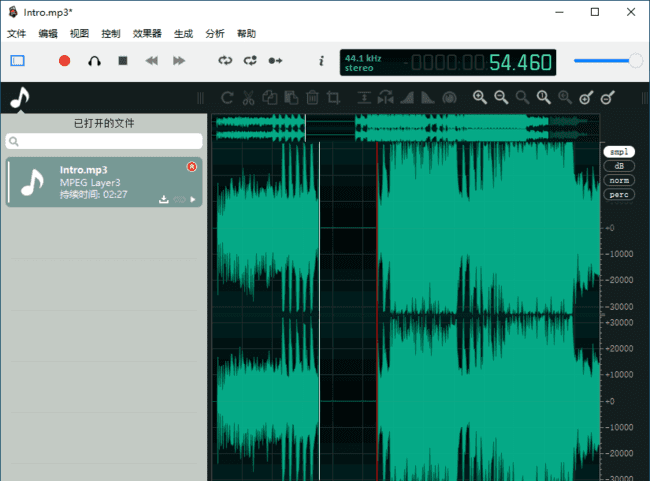Switch vertical scale to dB
This screenshot has width=650, height=481.
(x=619, y=166)
